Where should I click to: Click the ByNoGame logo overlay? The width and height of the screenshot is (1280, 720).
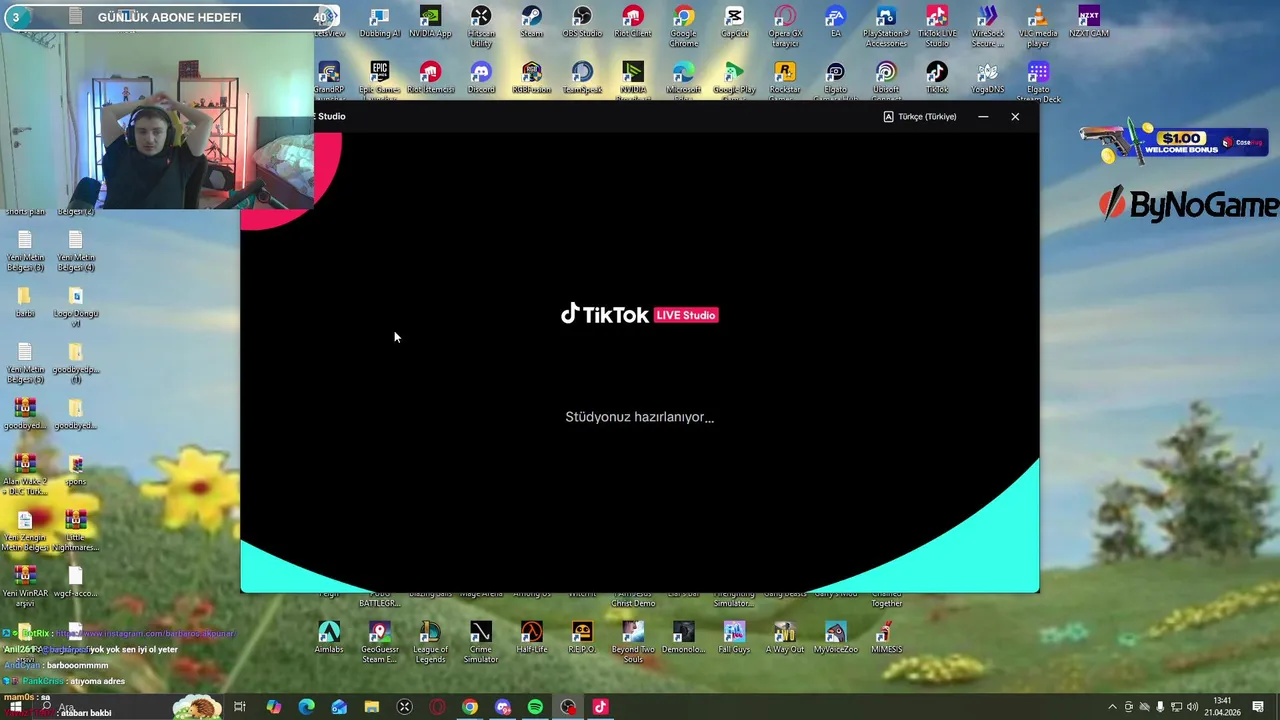(1188, 205)
